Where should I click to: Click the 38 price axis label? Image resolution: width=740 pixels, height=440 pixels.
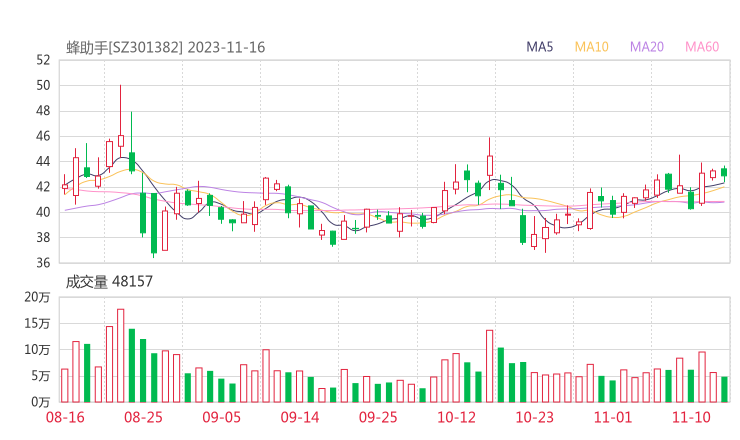coord(43,237)
